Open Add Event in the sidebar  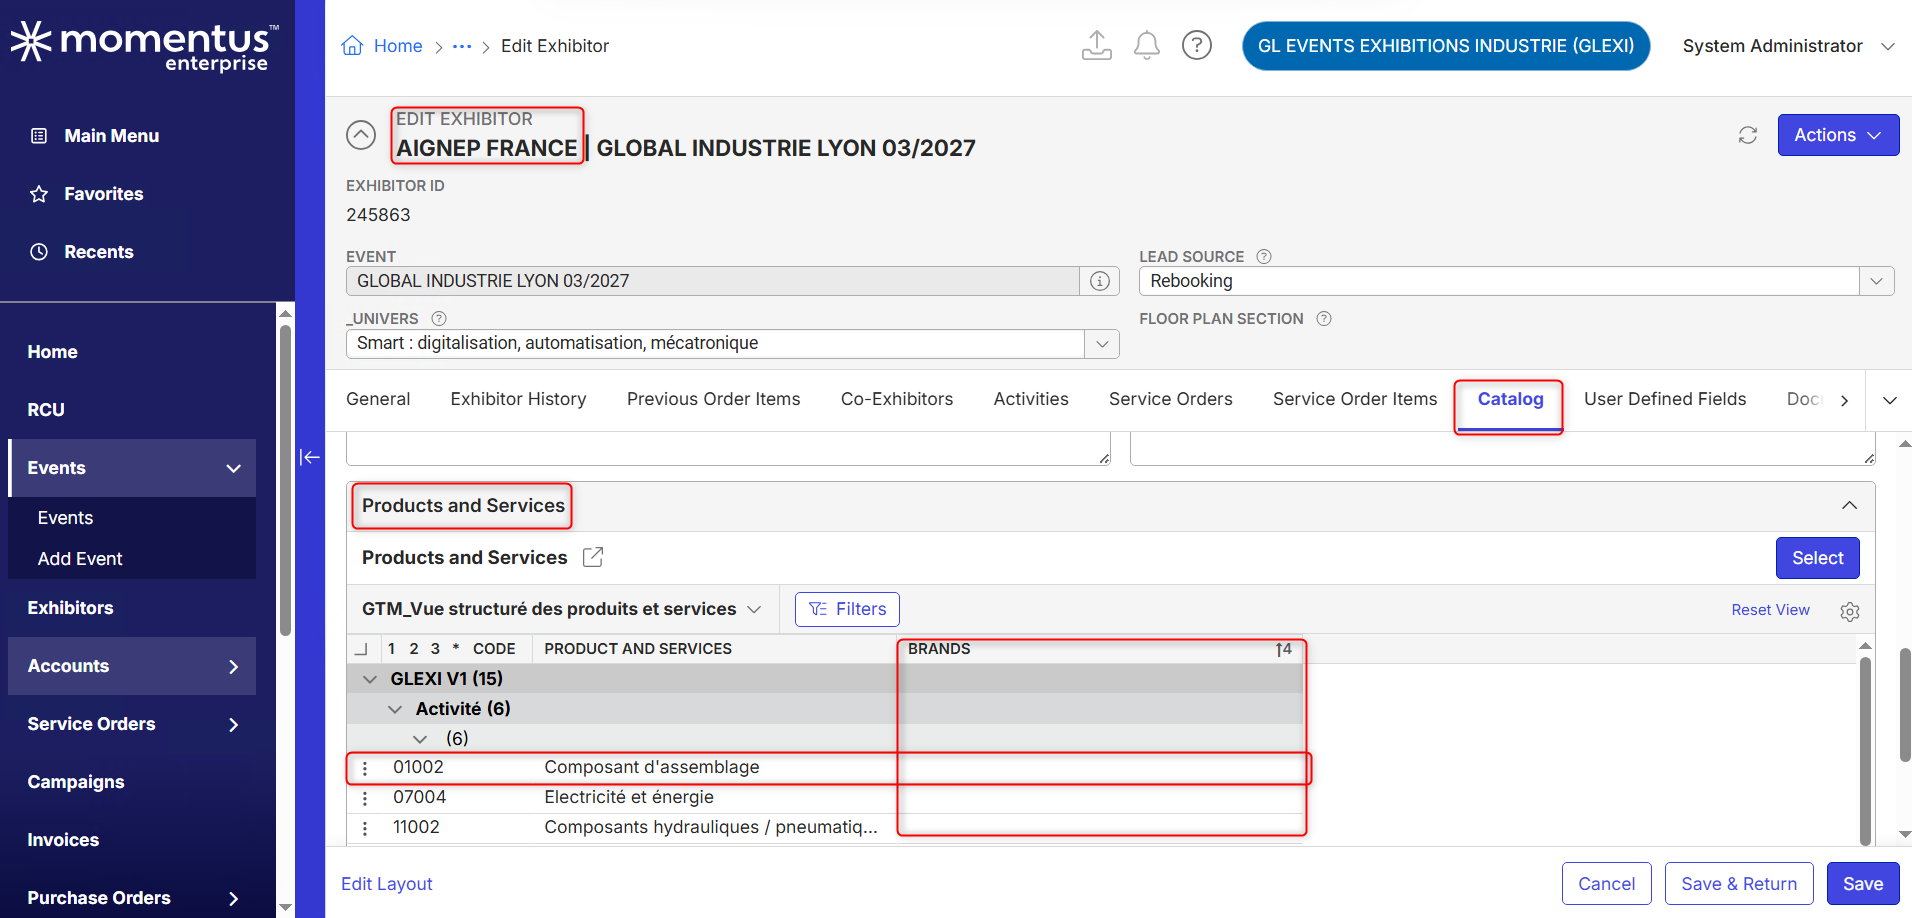coord(80,559)
